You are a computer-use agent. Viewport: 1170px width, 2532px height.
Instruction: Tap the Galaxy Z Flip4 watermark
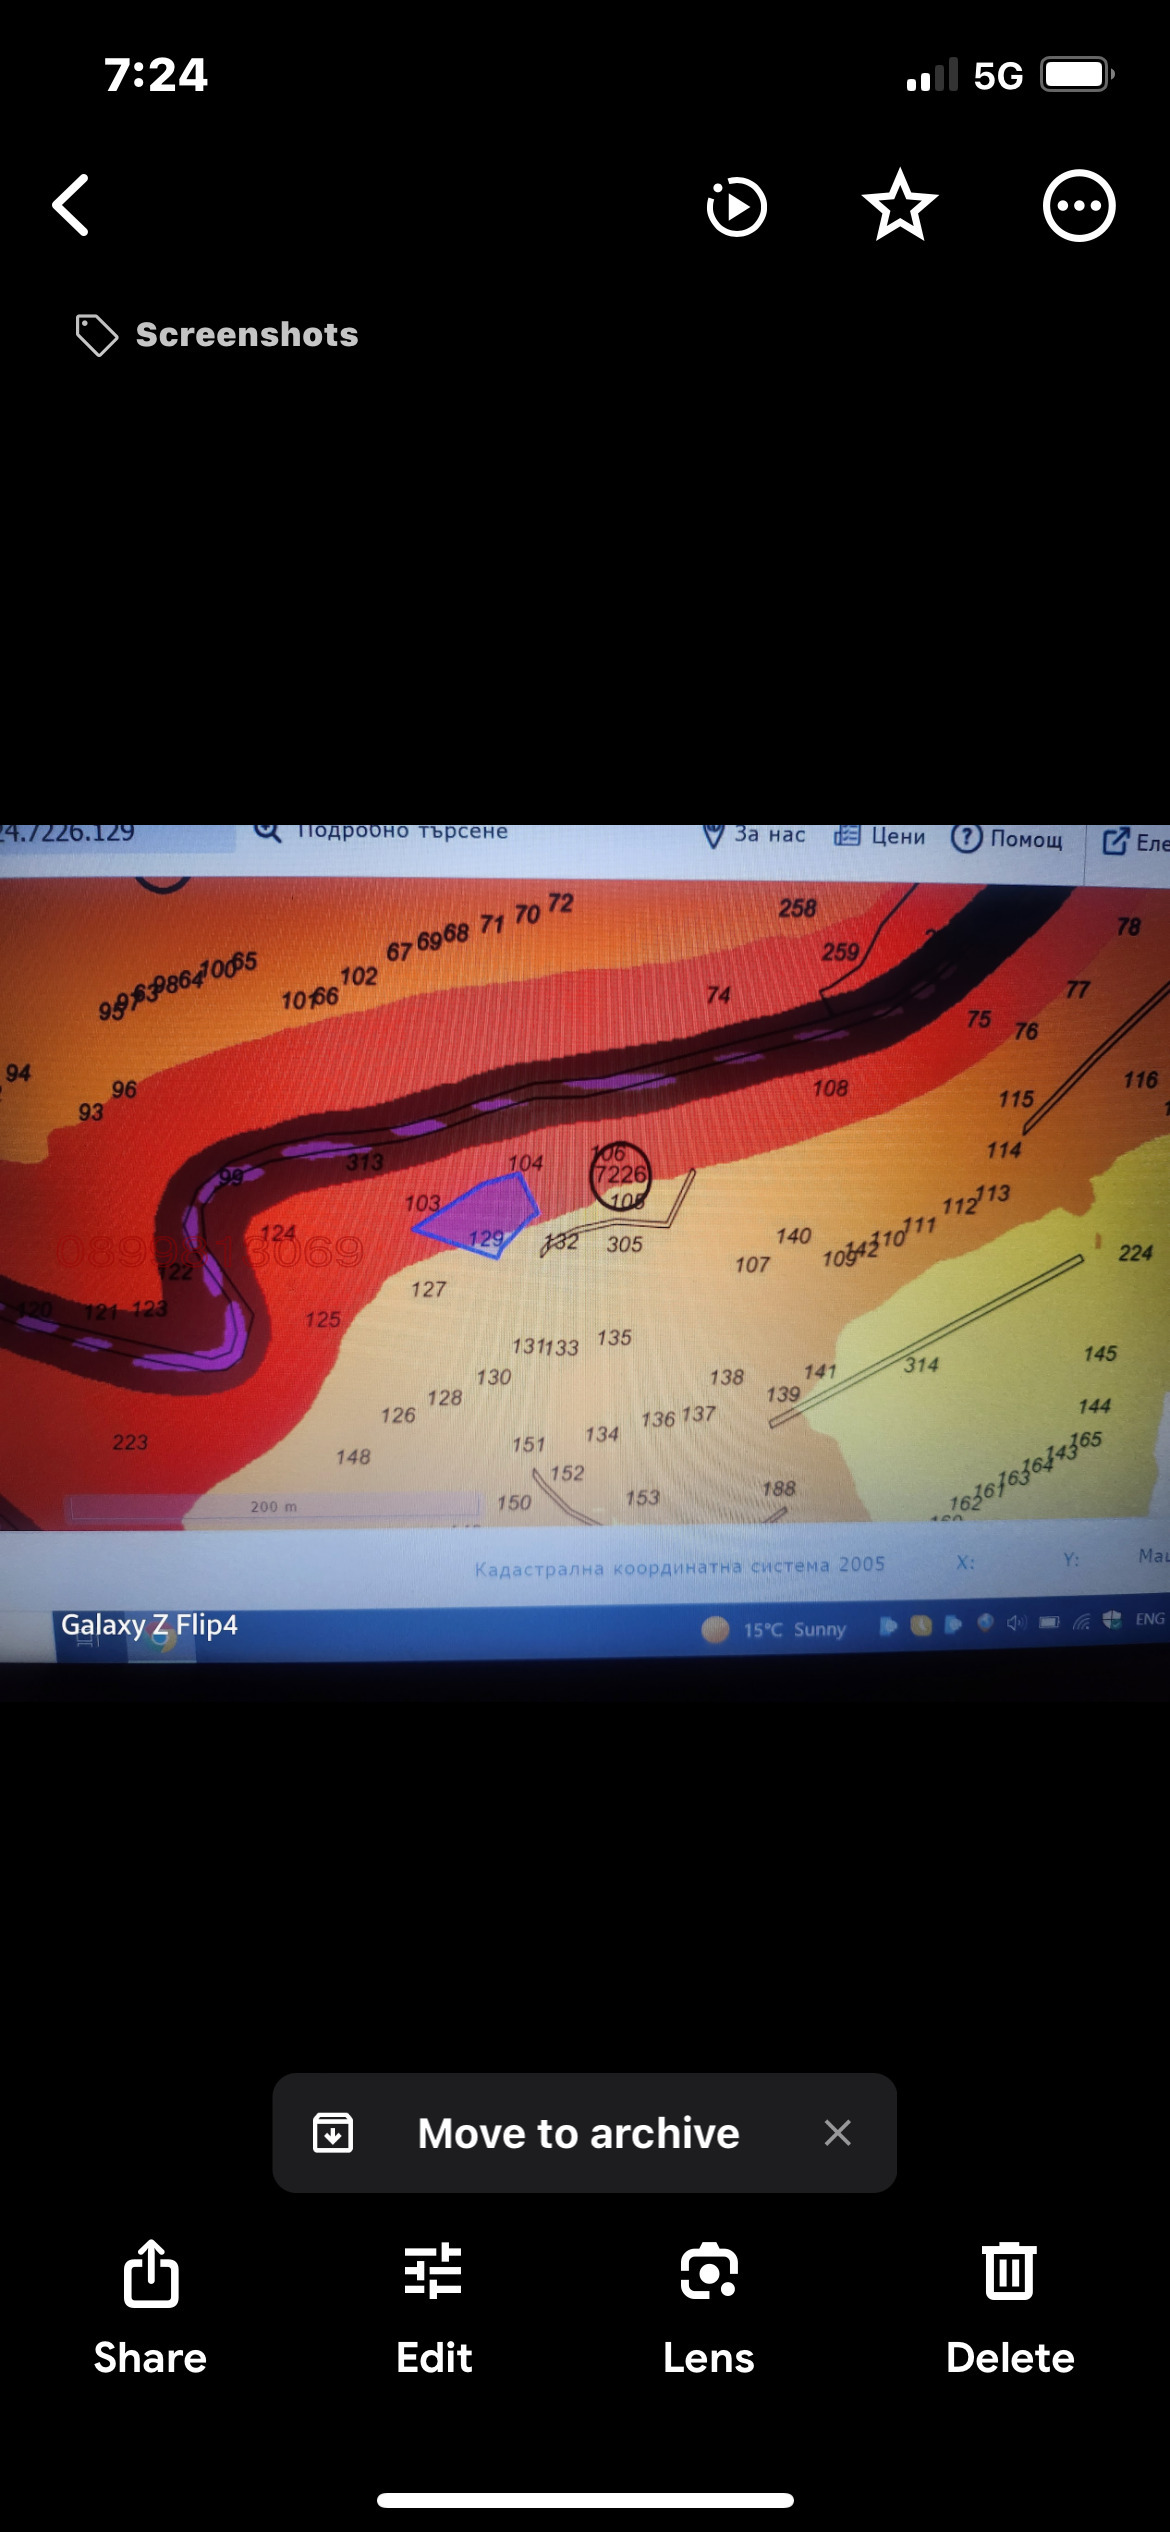click(150, 1625)
